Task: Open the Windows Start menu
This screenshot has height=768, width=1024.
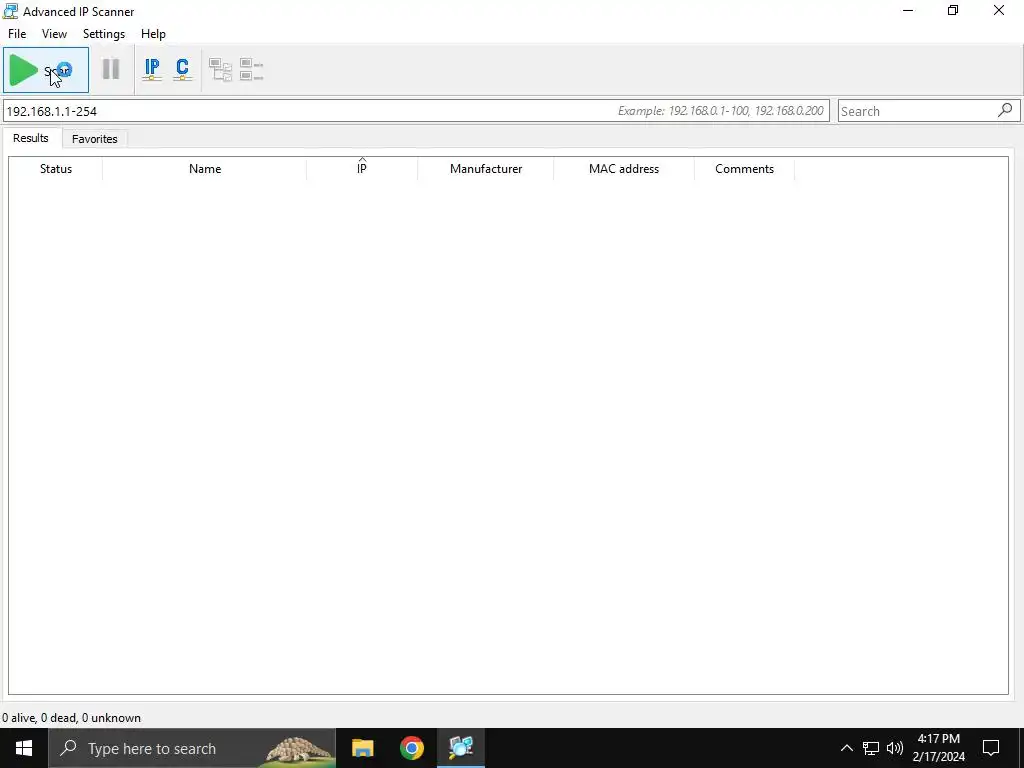Action: click(x=24, y=748)
